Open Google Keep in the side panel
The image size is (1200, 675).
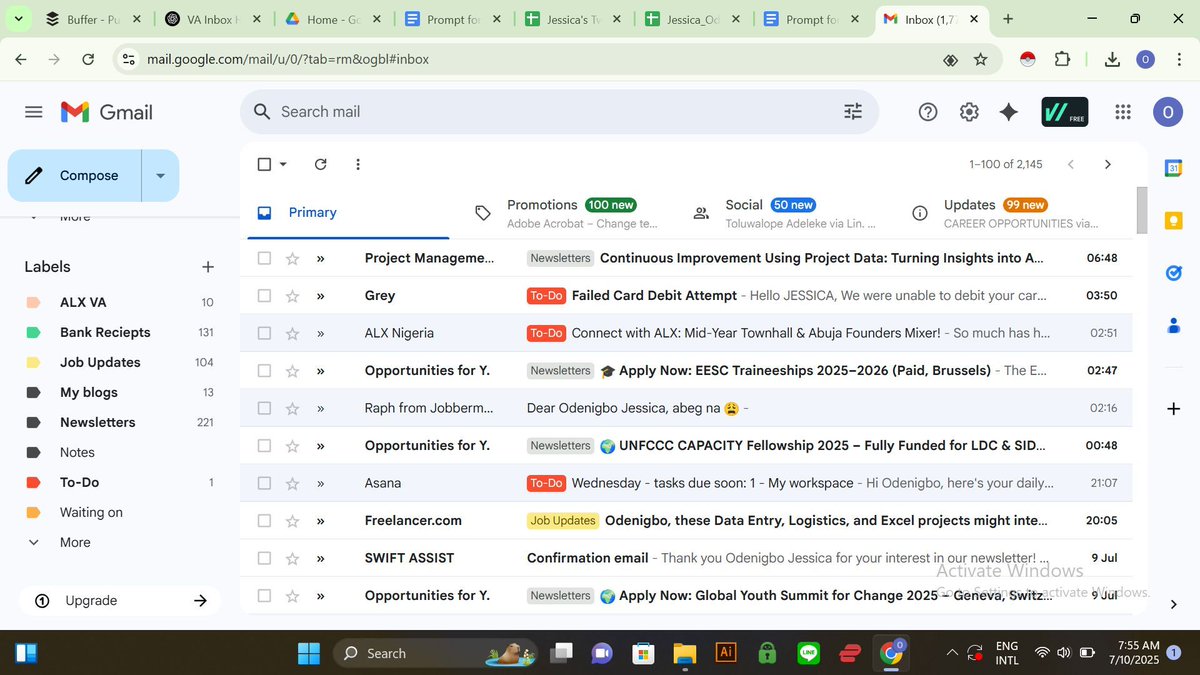point(1173,219)
